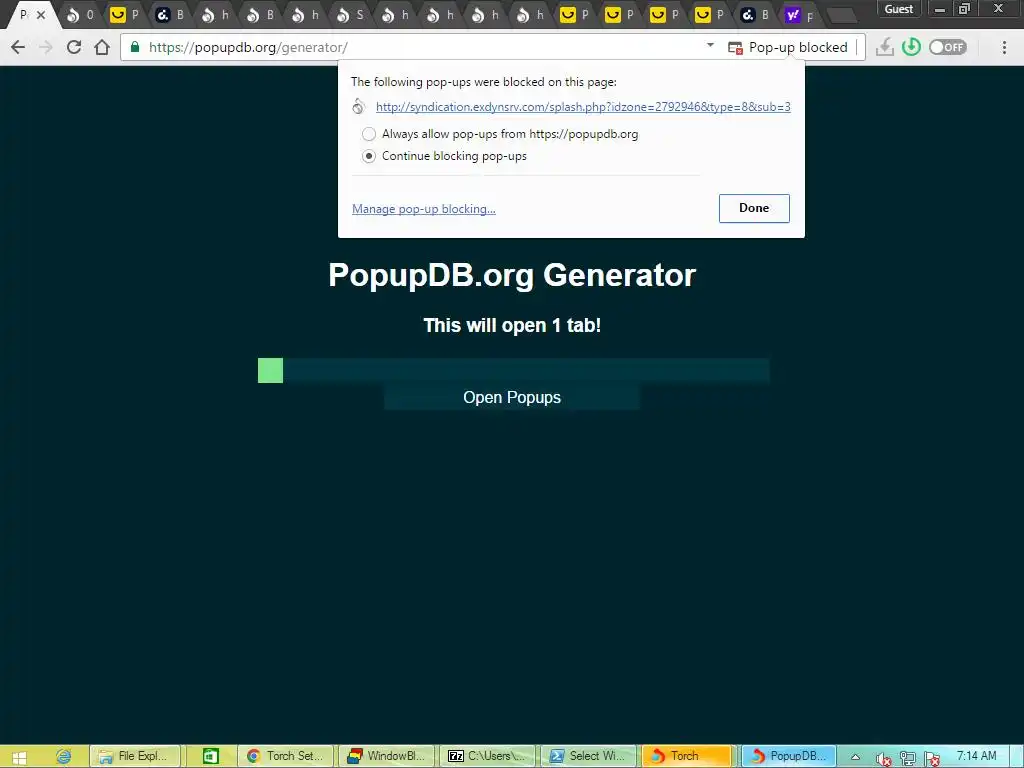Click the Action Center flag tray icon
Viewport: 1024px width, 768px height.
932,758
